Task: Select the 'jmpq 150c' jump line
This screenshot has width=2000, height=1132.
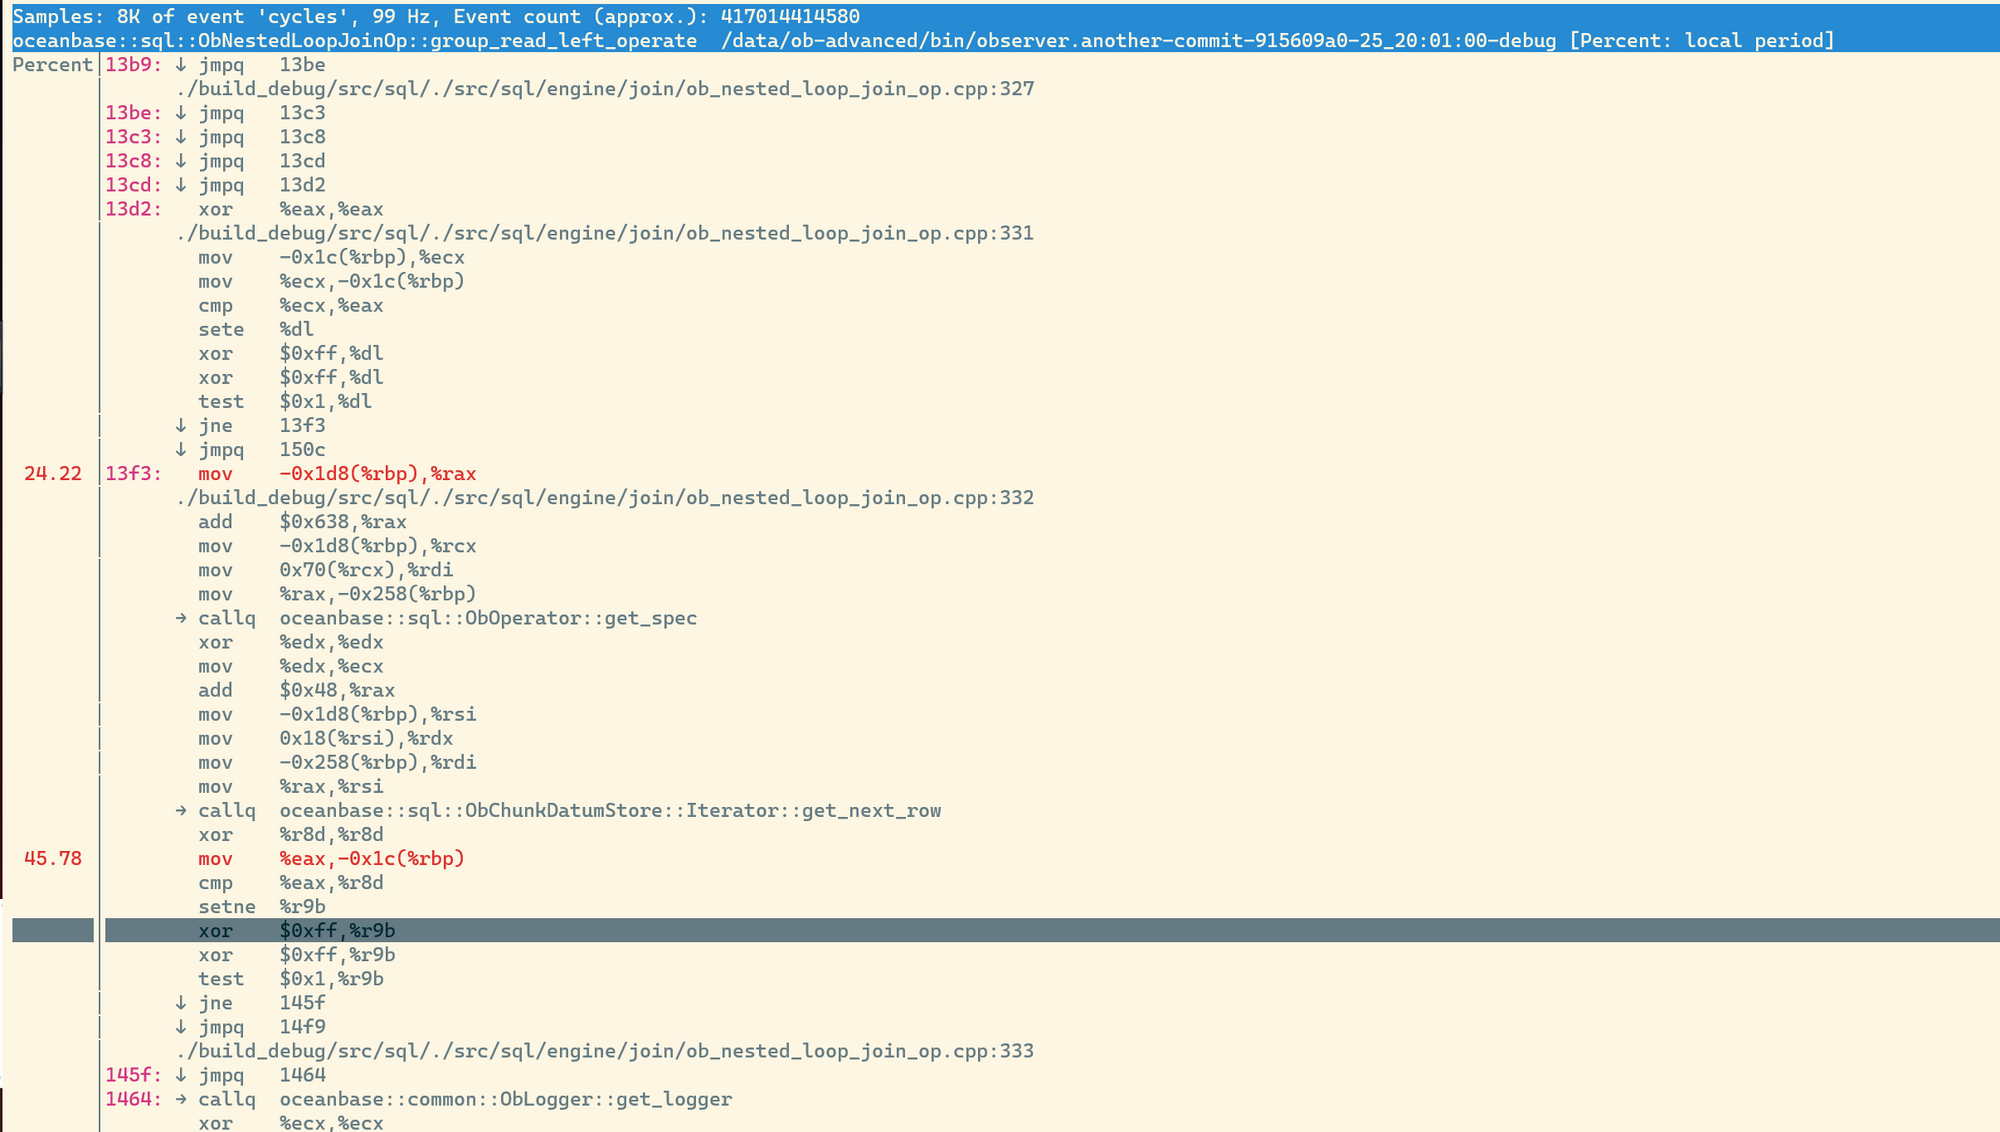Action: click(x=250, y=449)
